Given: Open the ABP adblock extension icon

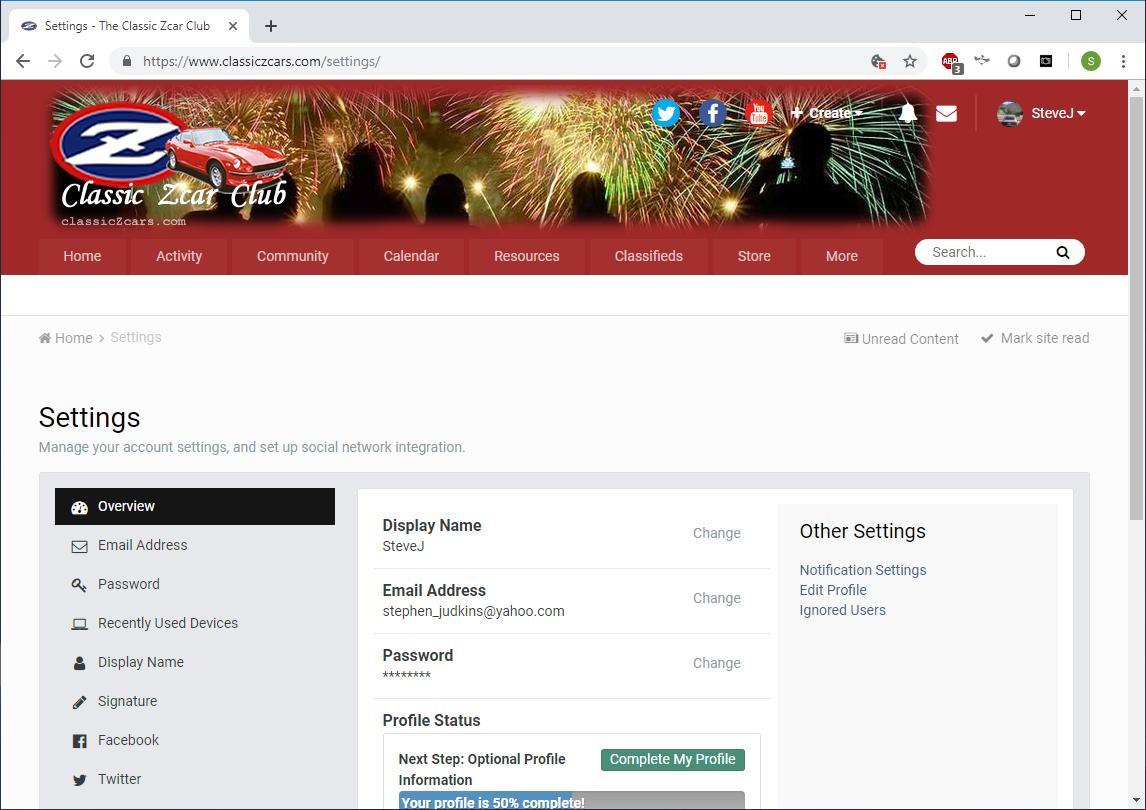Looking at the screenshot, I should tap(951, 62).
